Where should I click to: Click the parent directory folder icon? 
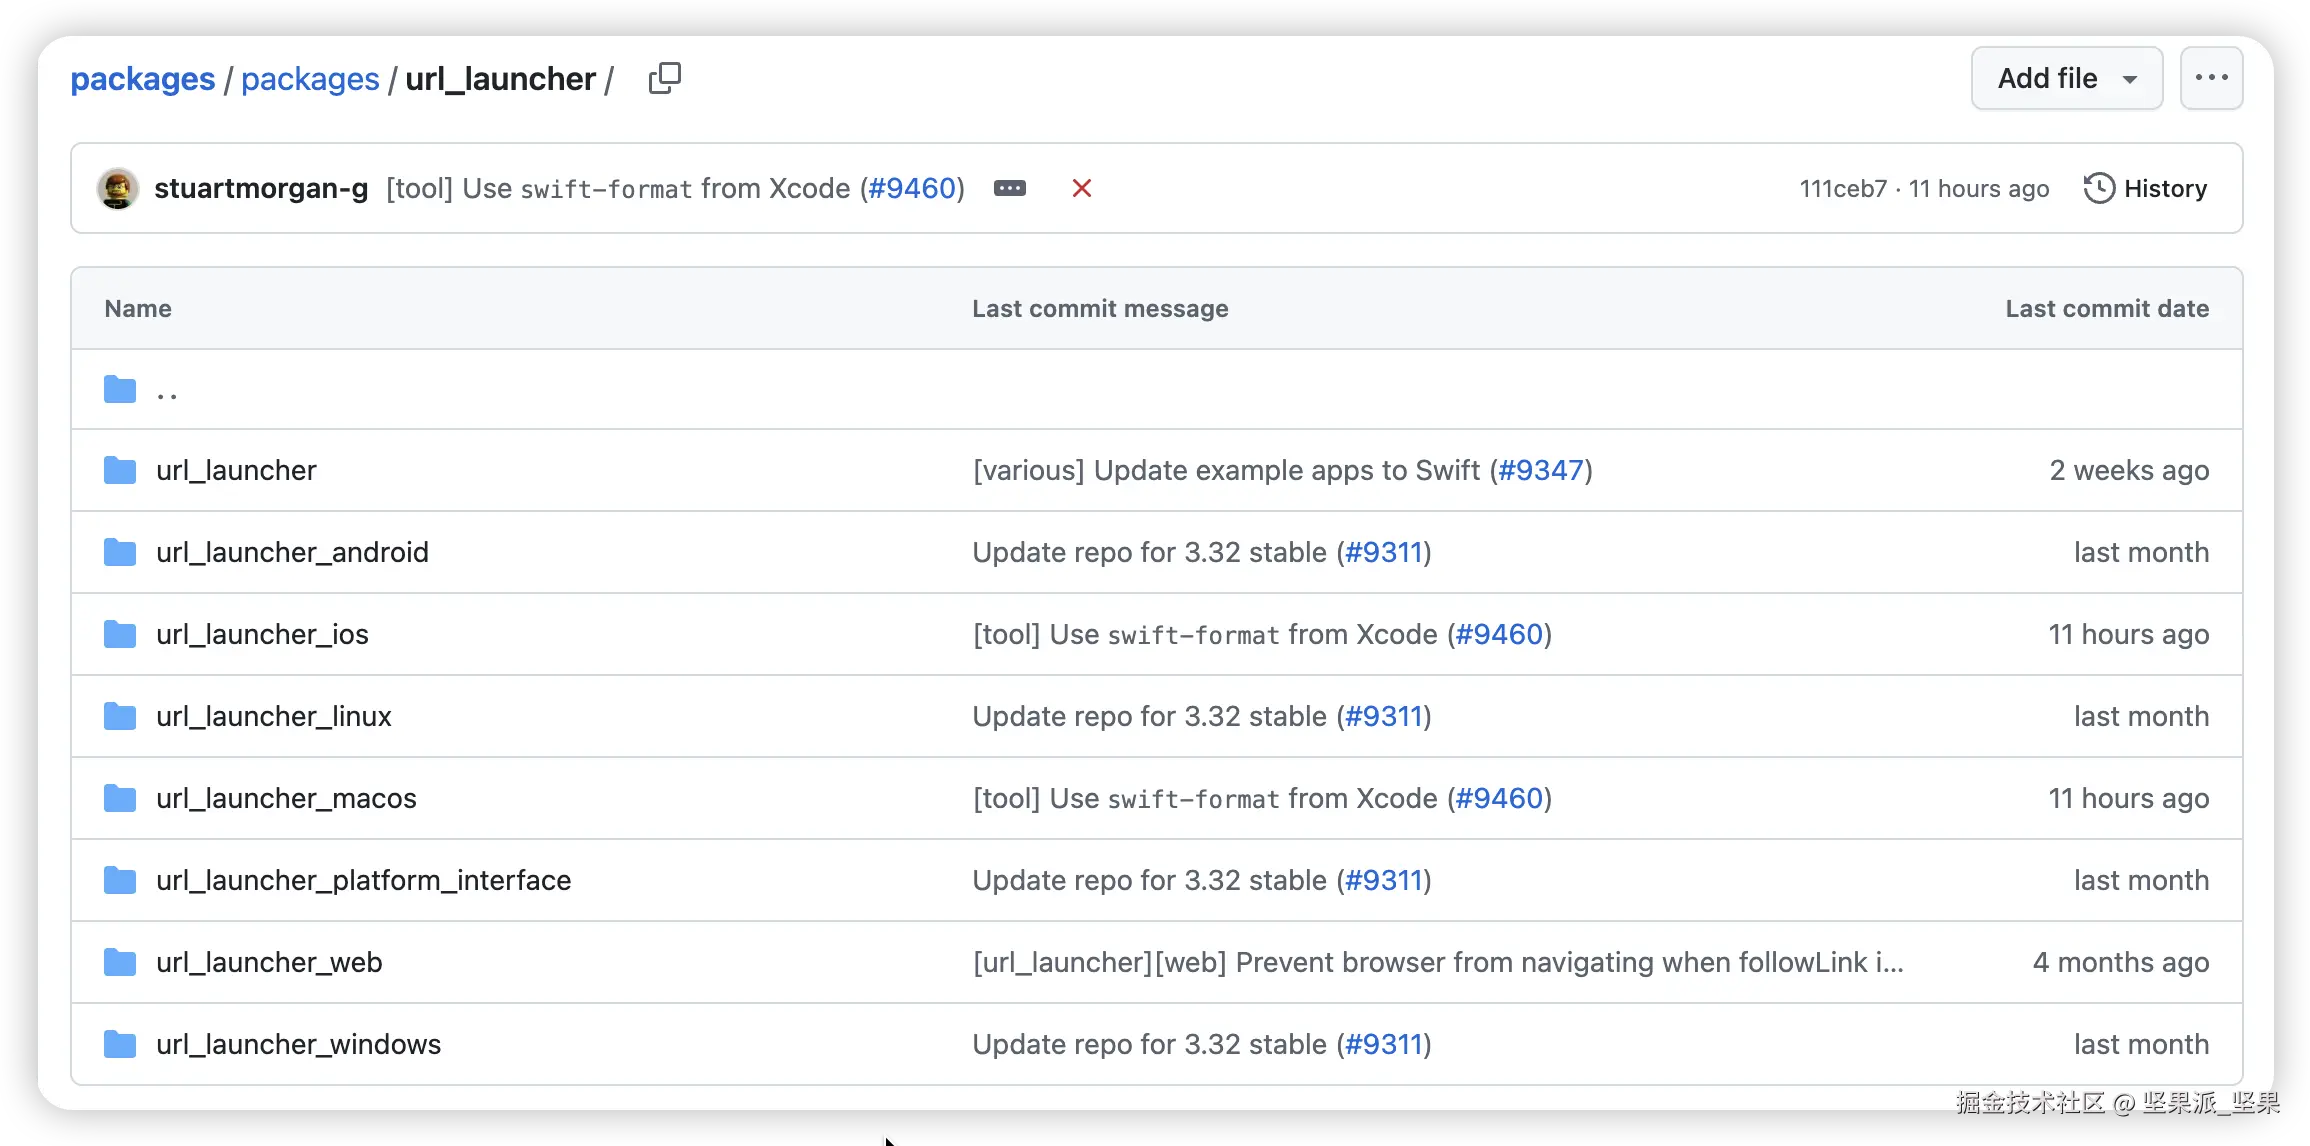pos(120,389)
